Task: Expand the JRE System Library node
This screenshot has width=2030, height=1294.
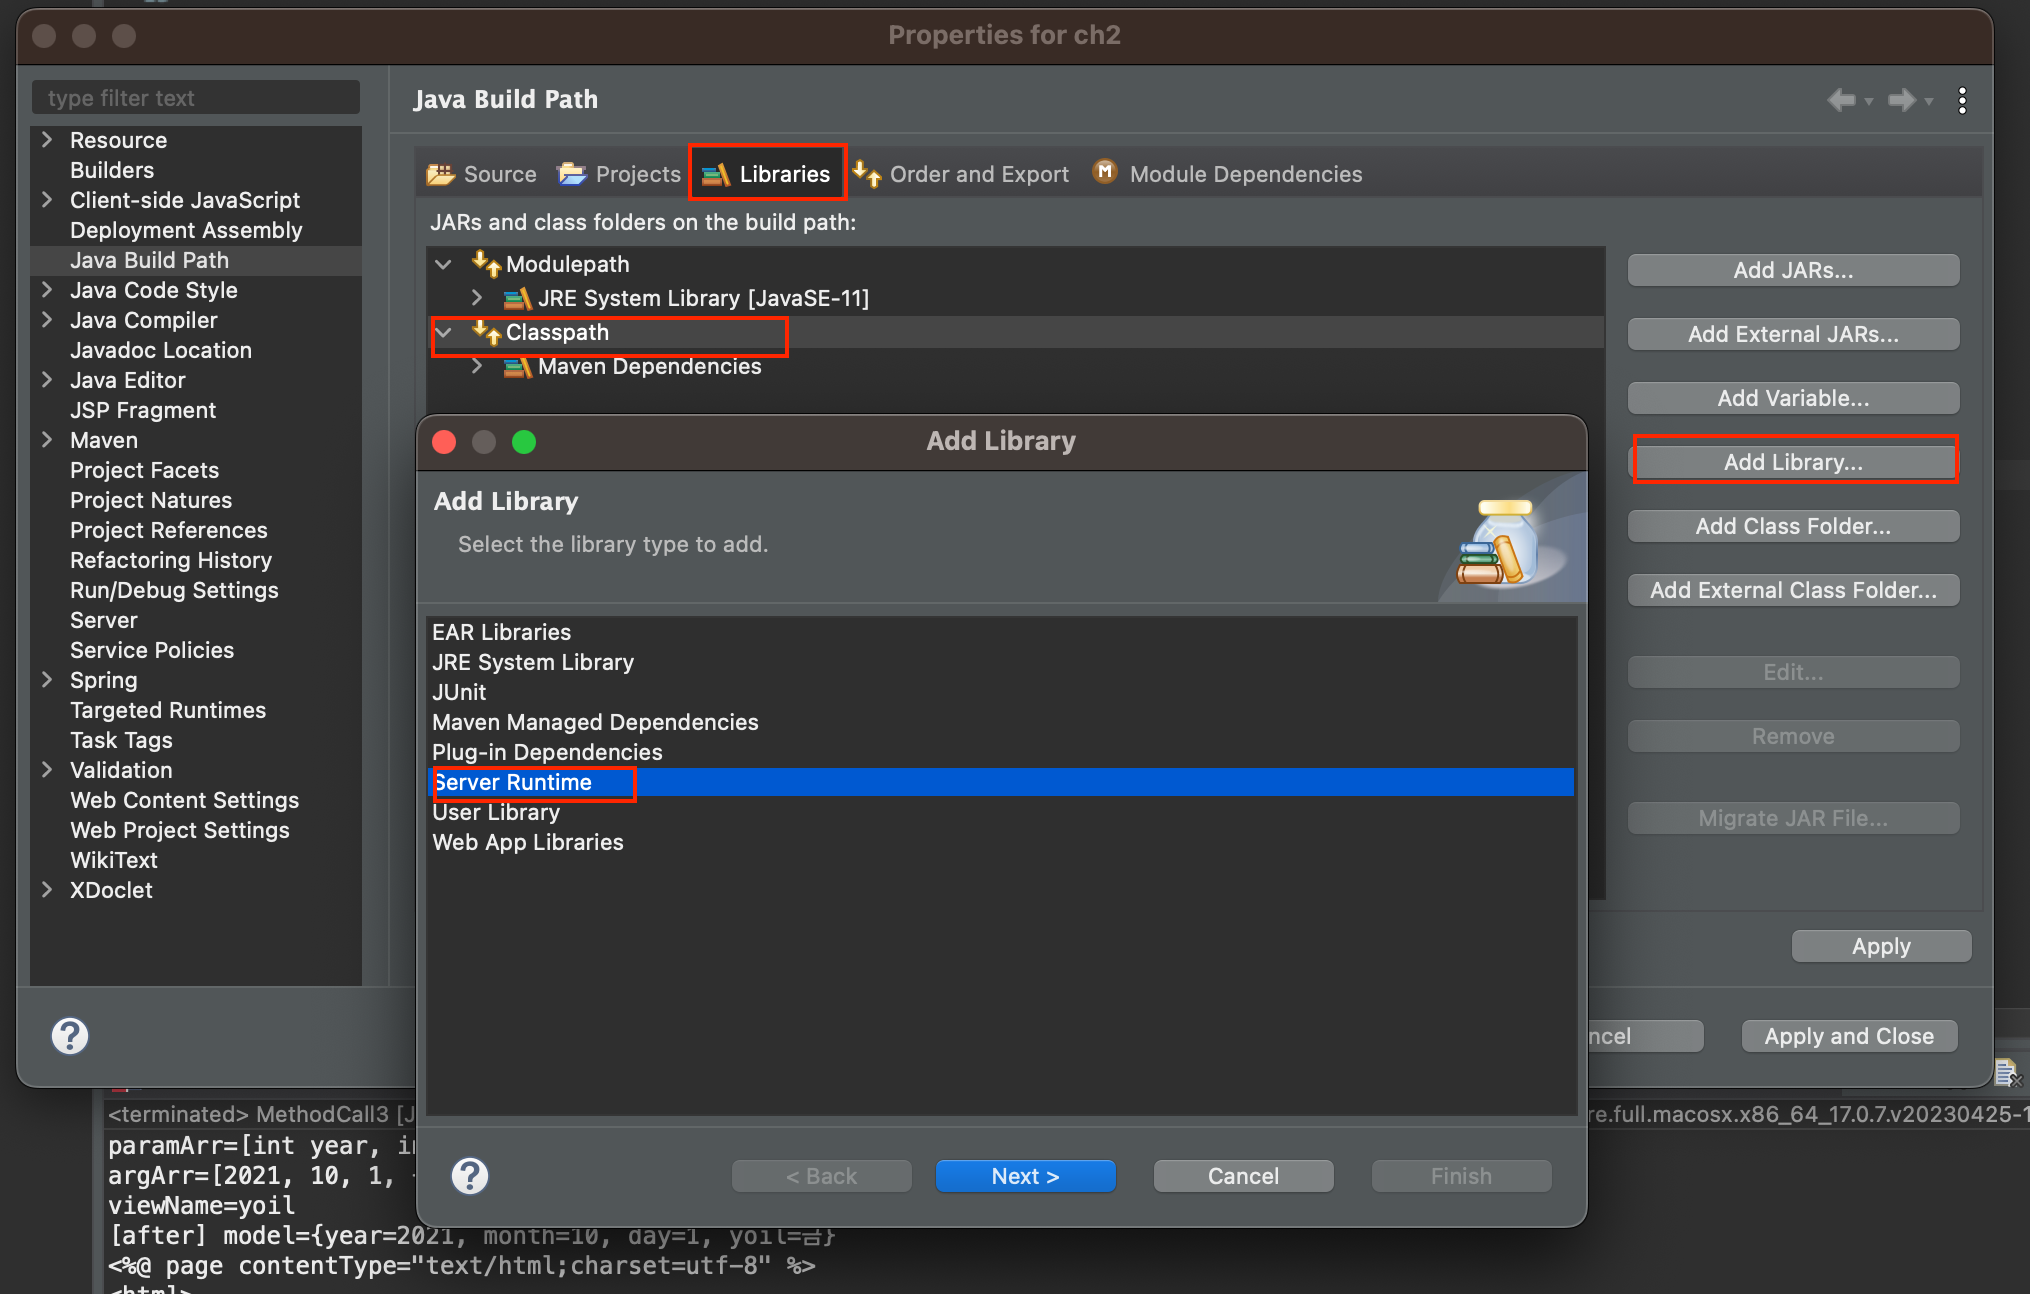Action: tap(477, 298)
